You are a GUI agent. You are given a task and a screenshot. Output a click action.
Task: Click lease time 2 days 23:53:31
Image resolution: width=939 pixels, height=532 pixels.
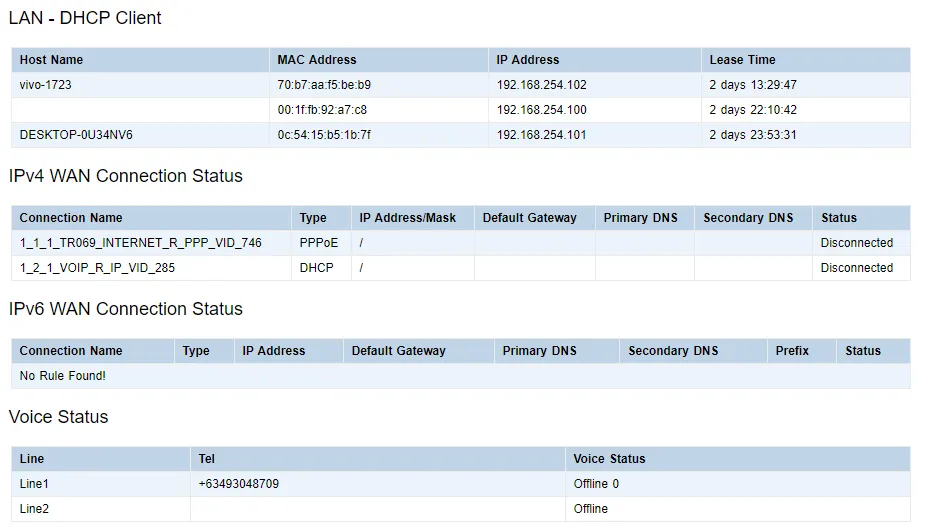pyautogui.click(x=752, y=135)
